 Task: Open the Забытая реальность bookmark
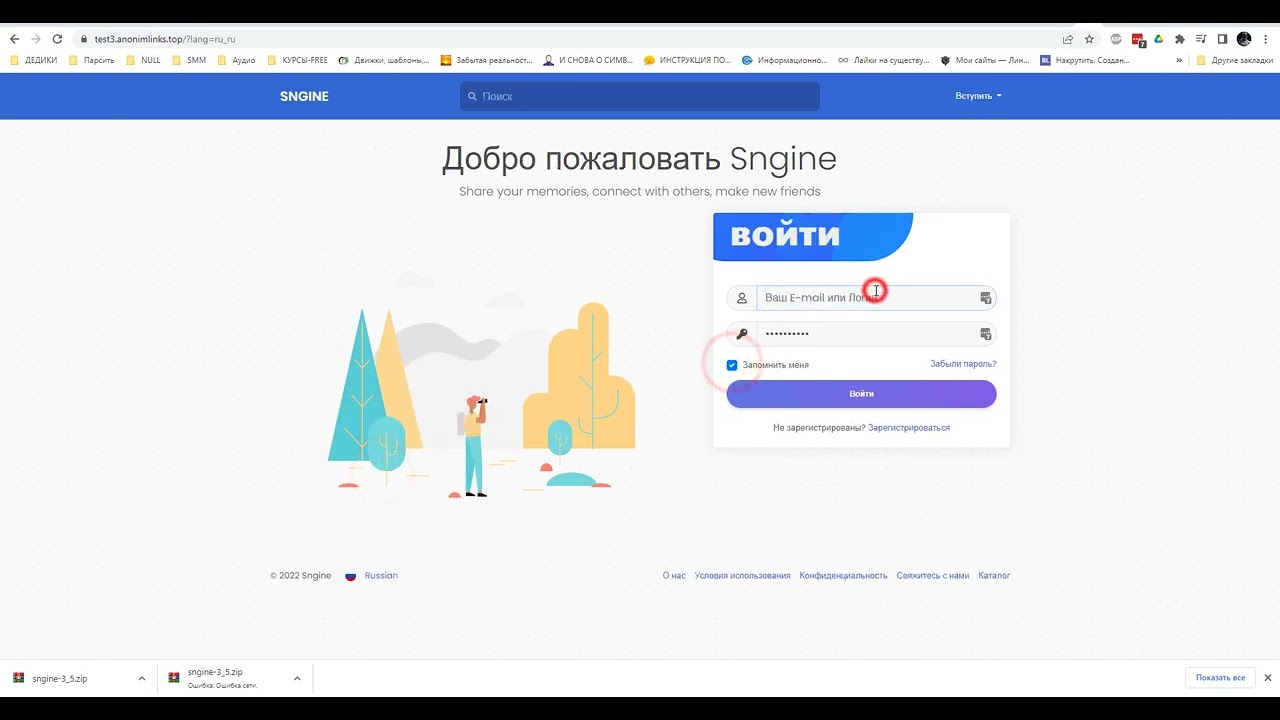tap(487, 60)
